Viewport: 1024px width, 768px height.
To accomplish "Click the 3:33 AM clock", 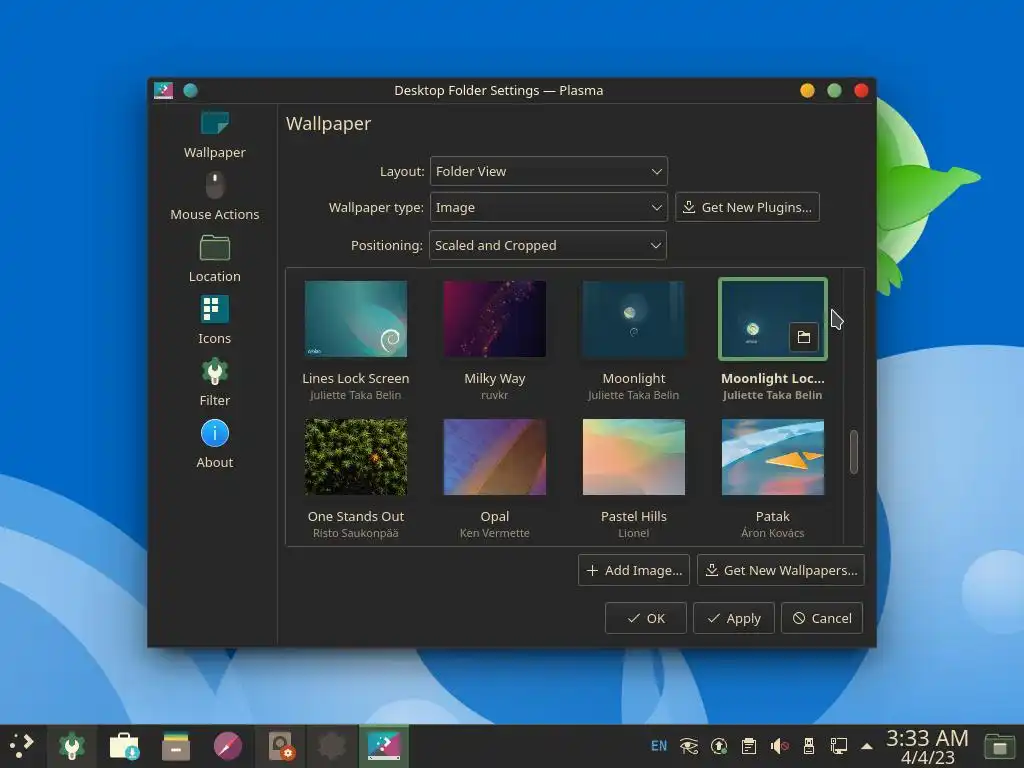I will [x=927, y=738].
